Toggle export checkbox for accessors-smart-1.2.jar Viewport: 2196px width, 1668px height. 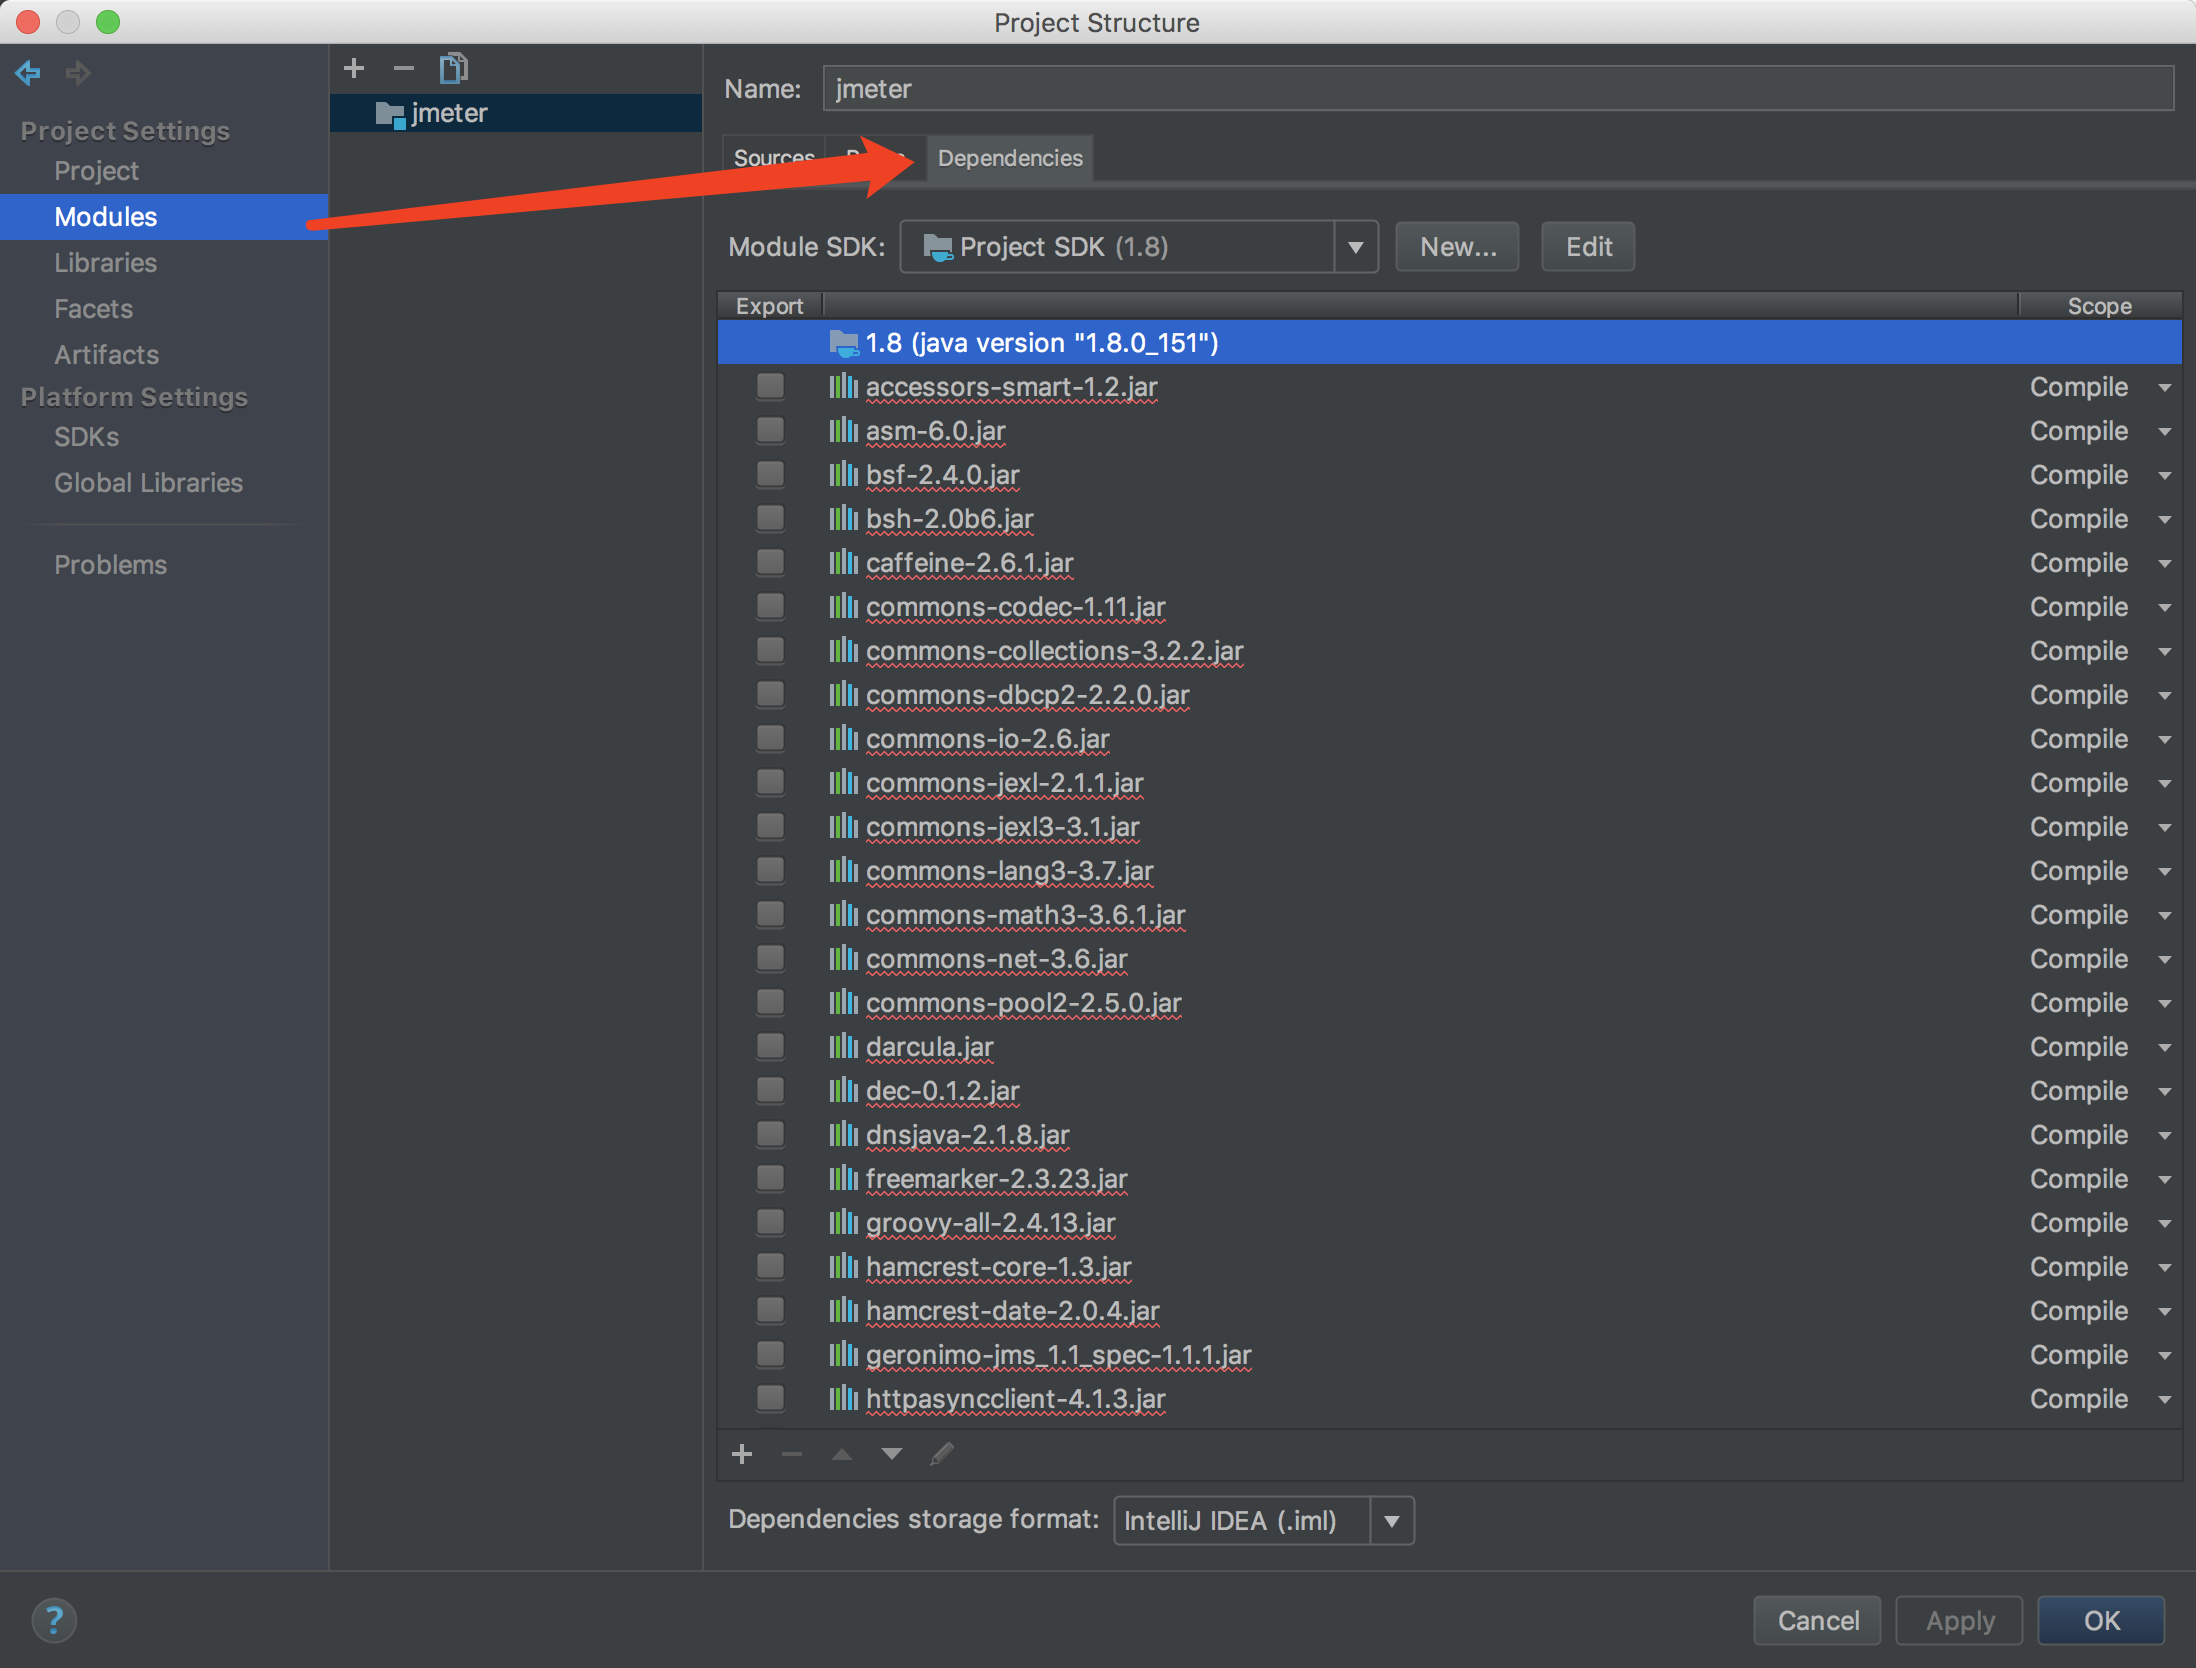[770, 386]
